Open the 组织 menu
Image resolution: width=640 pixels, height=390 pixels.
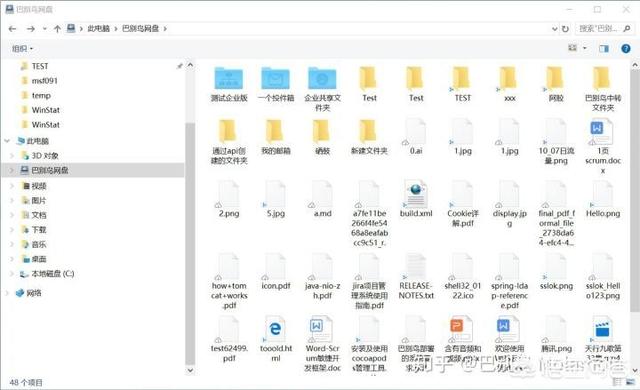[22, 49]
